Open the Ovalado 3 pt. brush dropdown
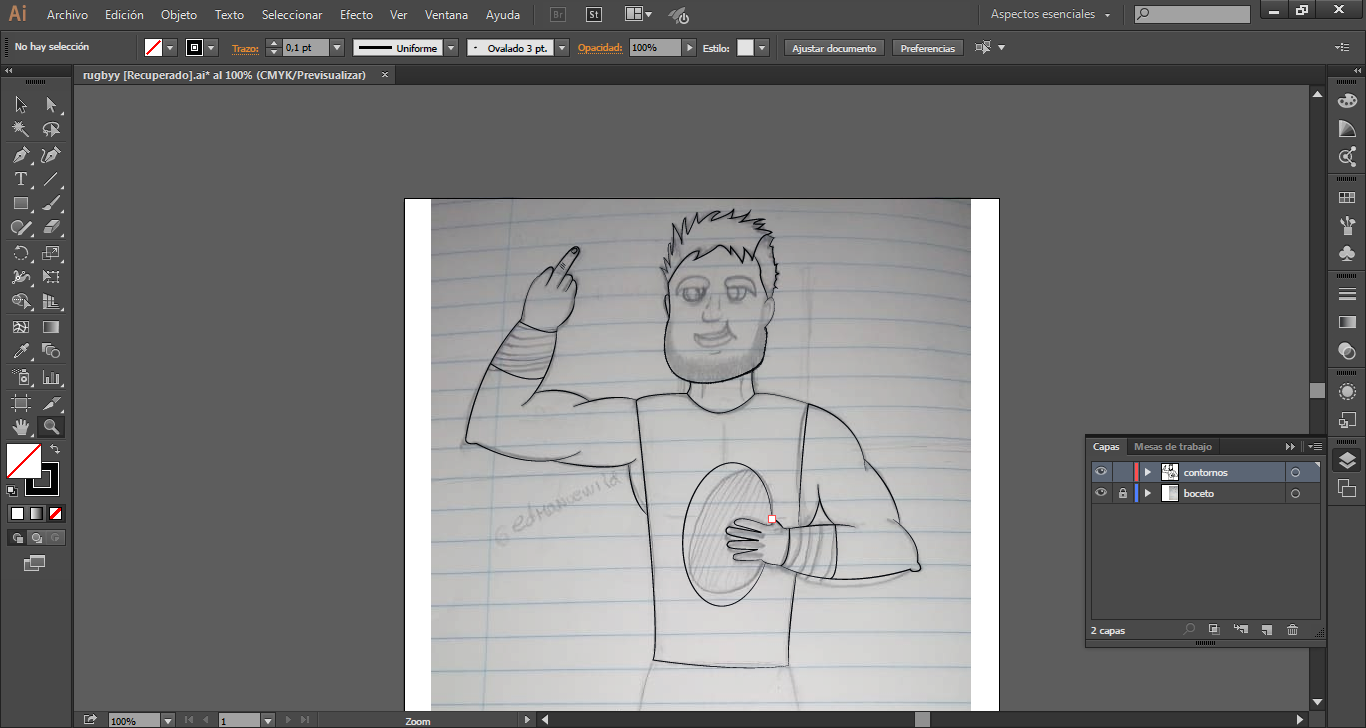 [x=562, y=48]
